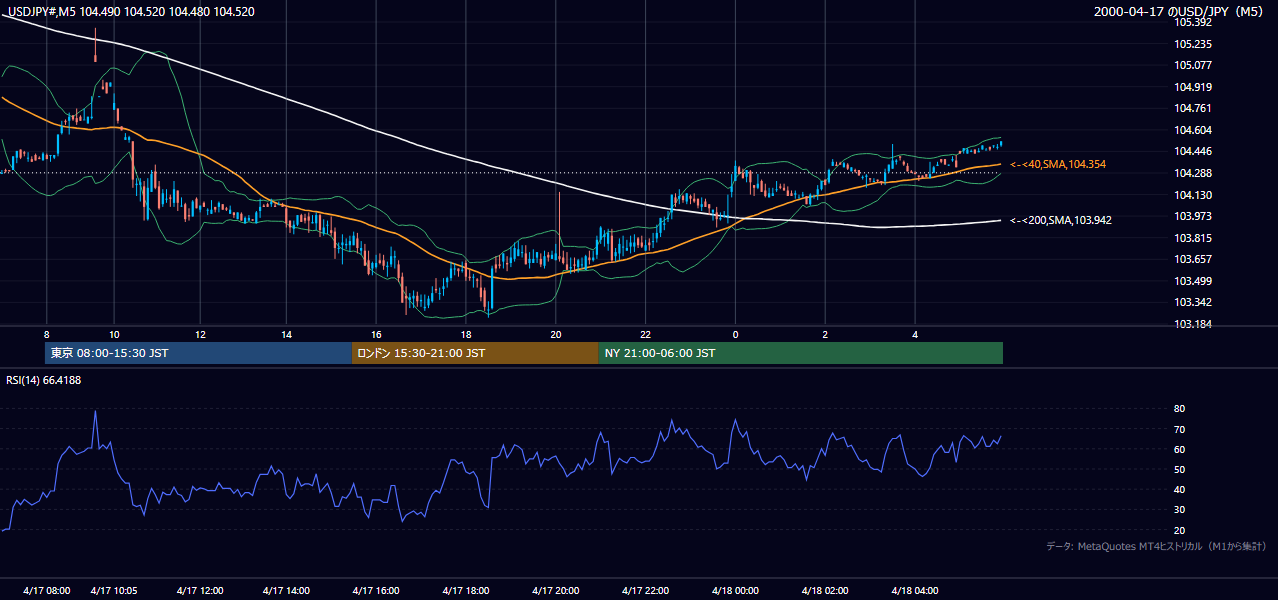Viewport: 1278px width, 600px height.
Task: Click the 4/17 14:00 date label
Action: pyautogui.click(x=287, y=590)
